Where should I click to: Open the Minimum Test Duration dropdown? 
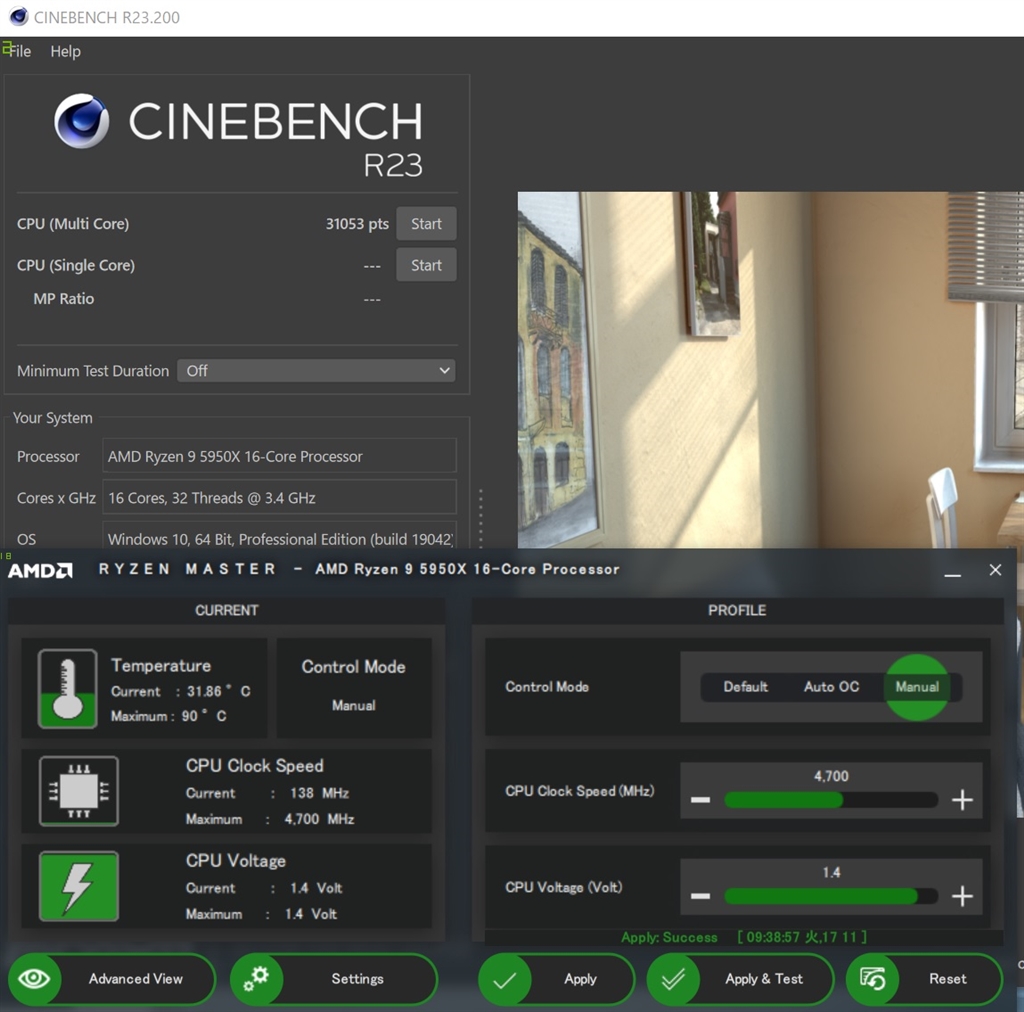point(316,370)
